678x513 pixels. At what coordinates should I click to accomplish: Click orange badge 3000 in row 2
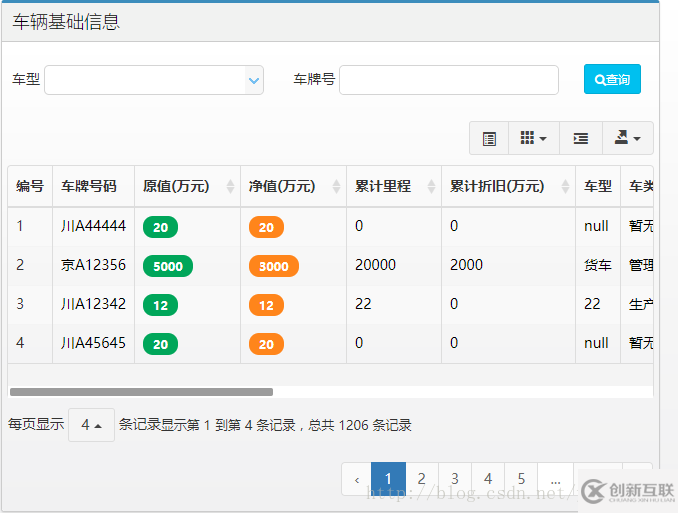click(273, 266)
